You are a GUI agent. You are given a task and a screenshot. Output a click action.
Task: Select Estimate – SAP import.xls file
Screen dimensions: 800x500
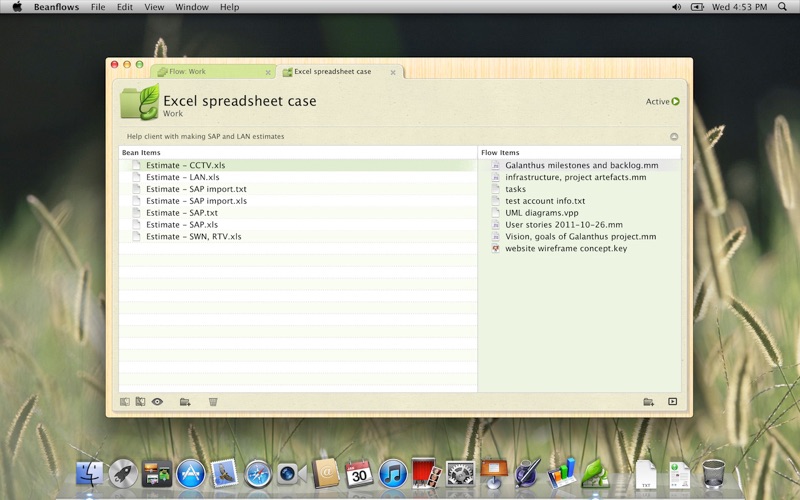tap(298, 201)
